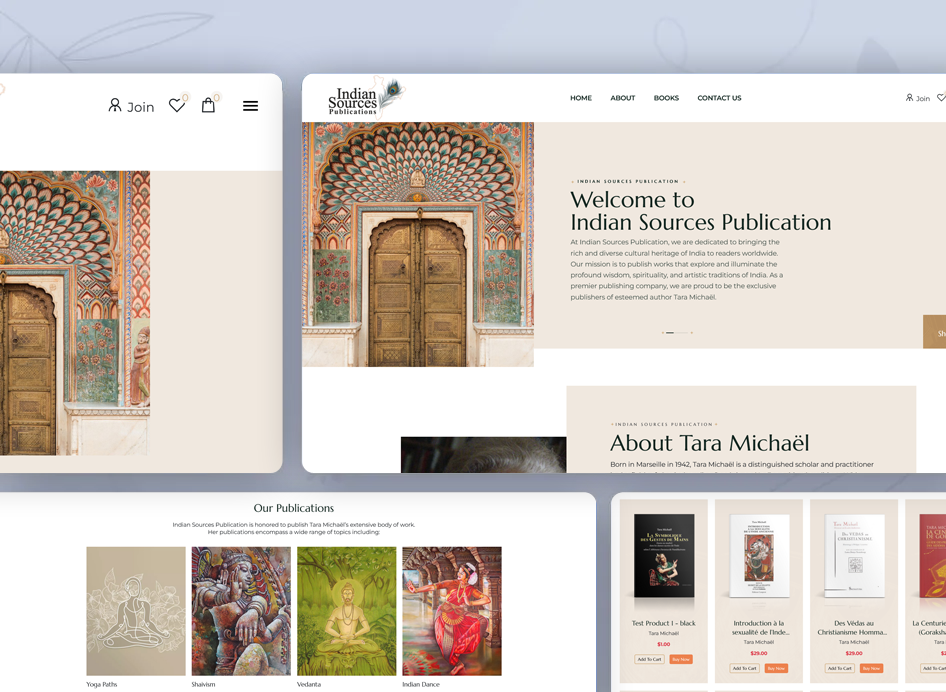
Task: Go to HOME in desktop navigation
Action: 581,98
